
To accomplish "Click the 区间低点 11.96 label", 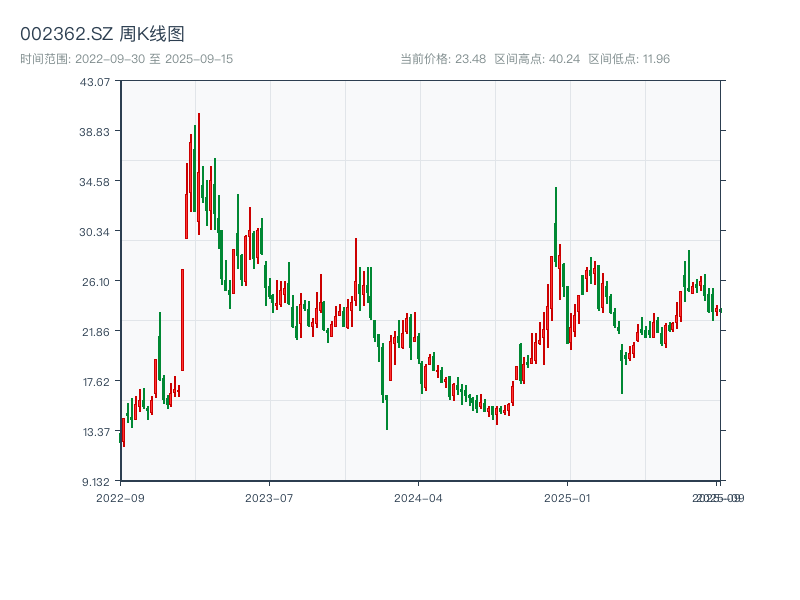I will click(629, 59).
